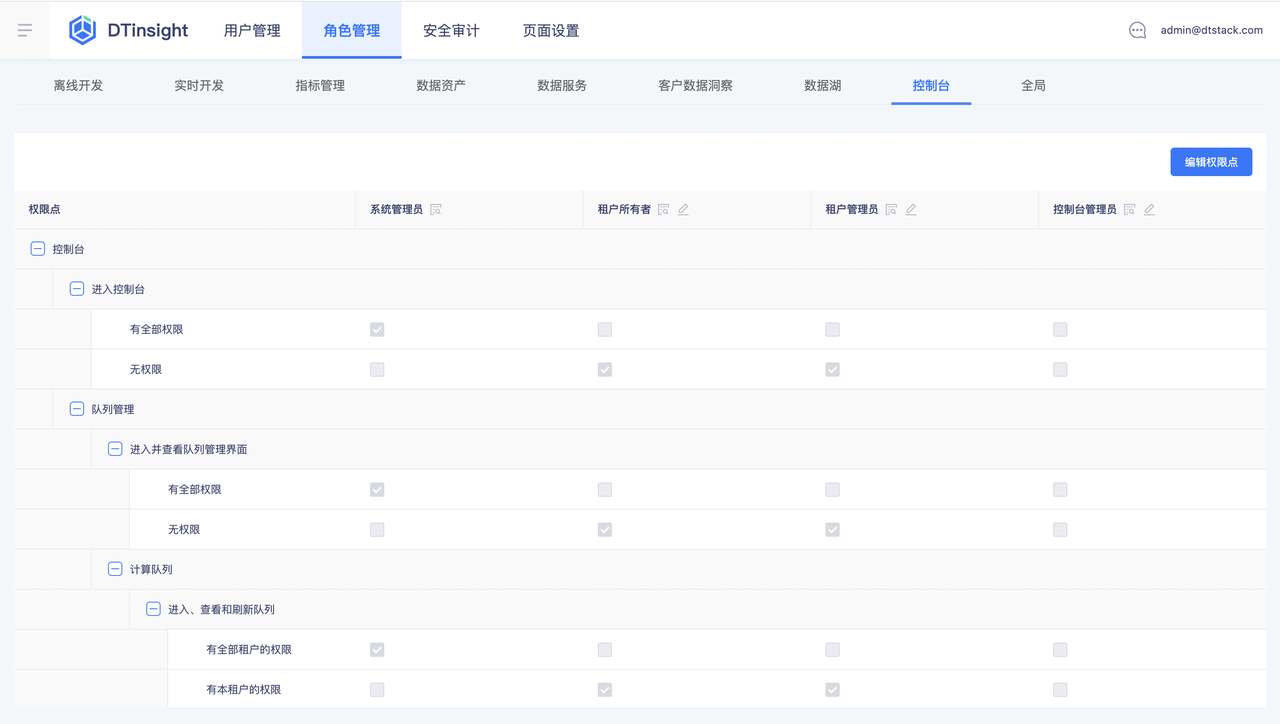Checkbox 控制台管理员 in 进入控制台 有全部权限 row
The height and width of the screenshot is (724, 1280).
coord(1060,329)
